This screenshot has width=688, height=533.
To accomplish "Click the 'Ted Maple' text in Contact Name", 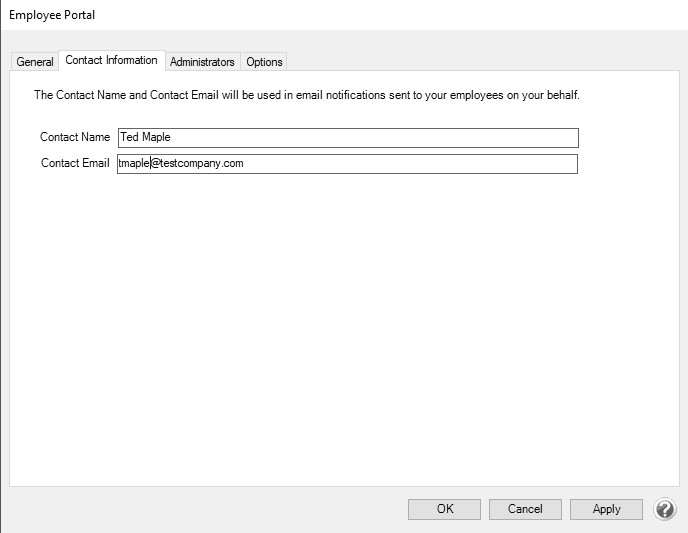I will point(145,137).
